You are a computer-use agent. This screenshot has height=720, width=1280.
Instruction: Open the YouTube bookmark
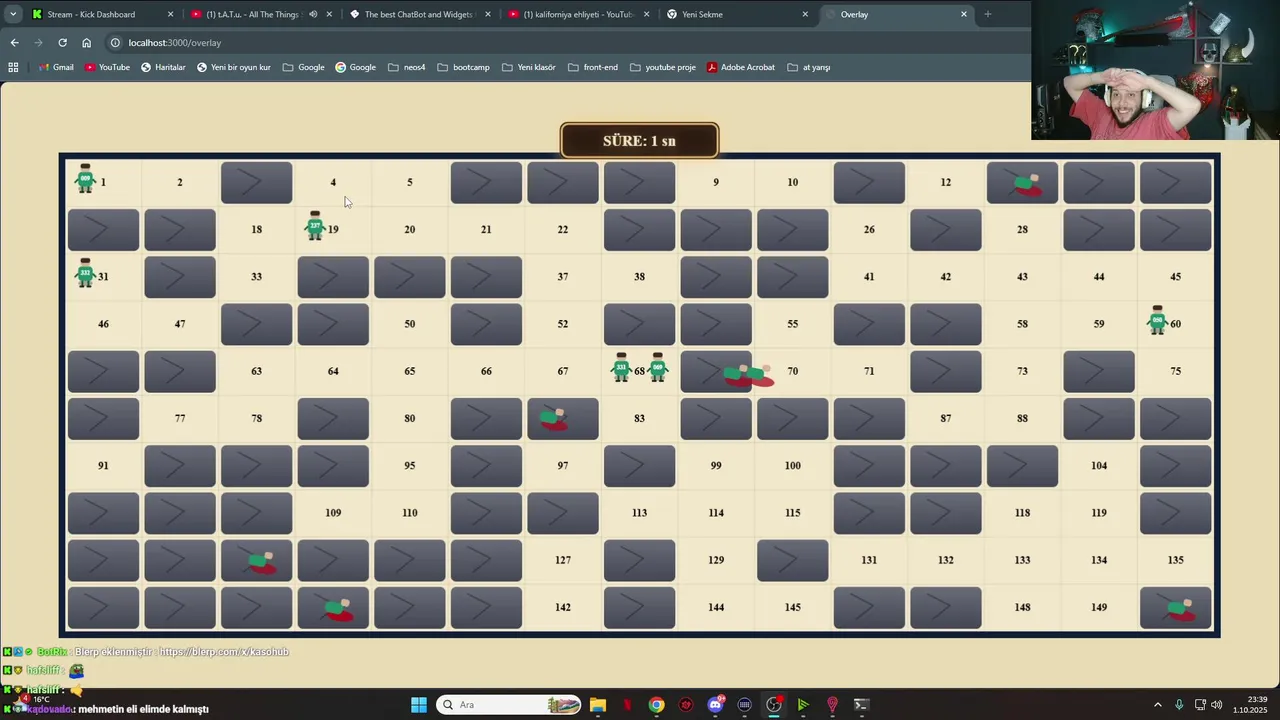click(107, 67)
